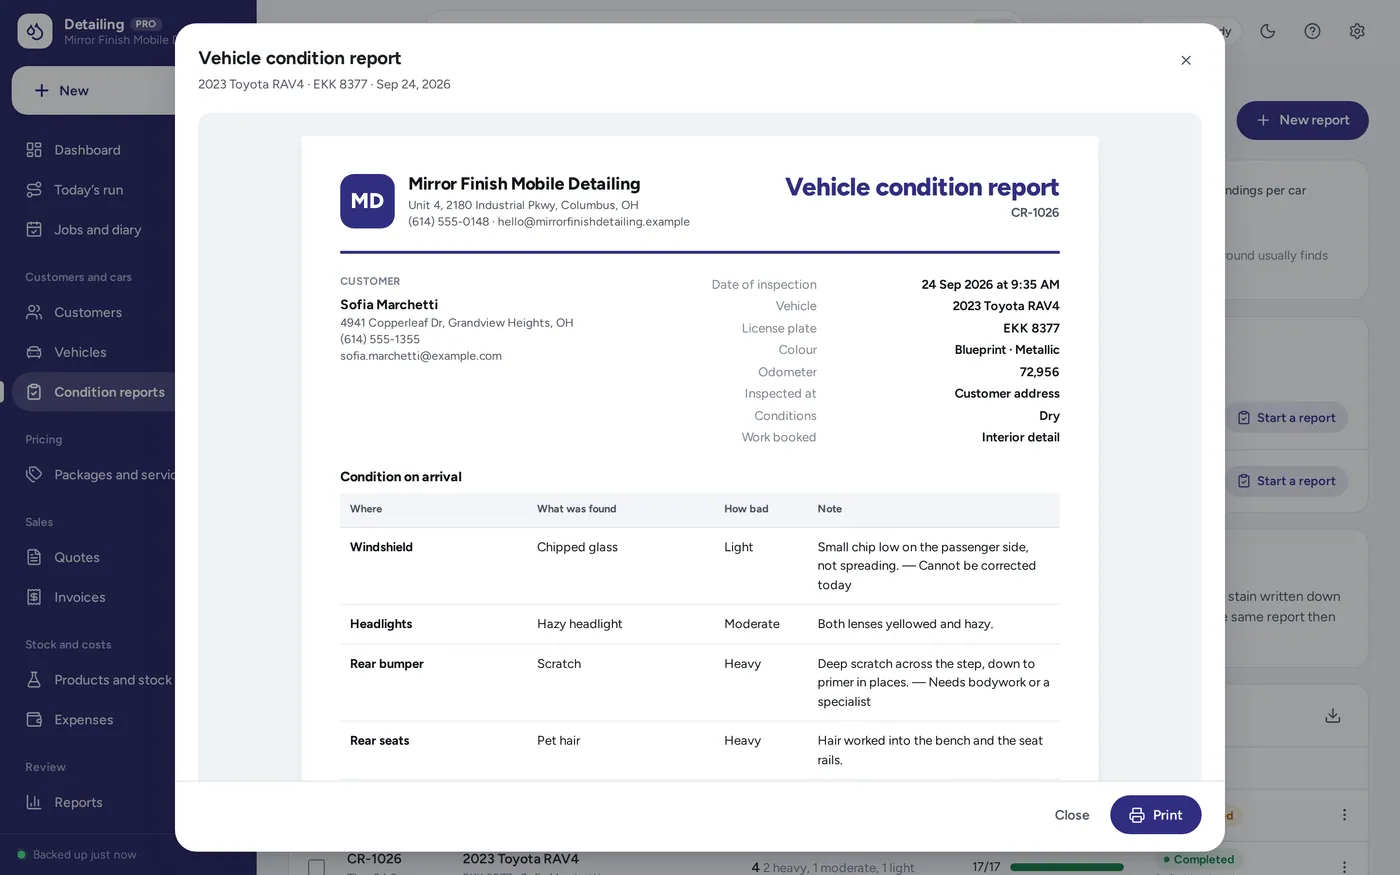Select the Rear bumper row label
The image size is (1400, 875).
[387, 664]
